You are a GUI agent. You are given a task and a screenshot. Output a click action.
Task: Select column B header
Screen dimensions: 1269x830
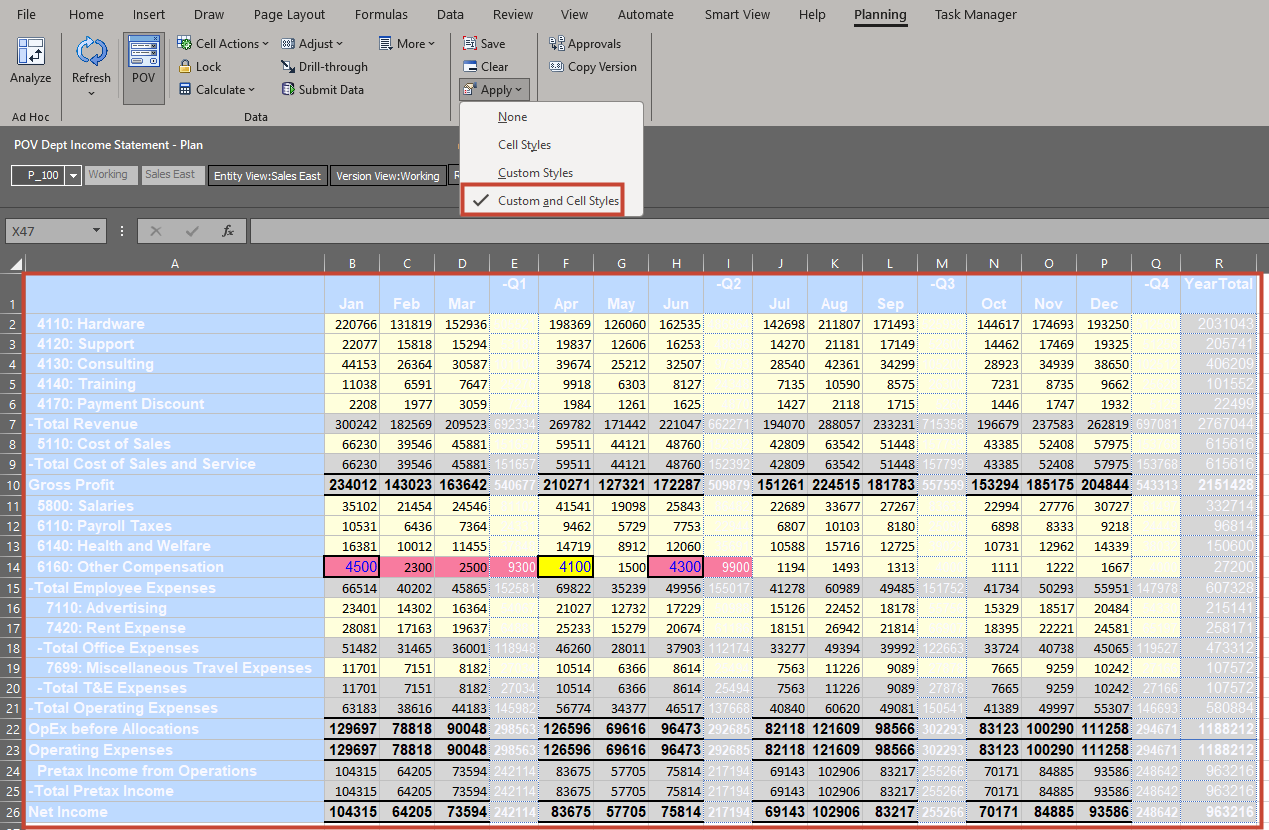pyautogui.click(x=351, y=264)
